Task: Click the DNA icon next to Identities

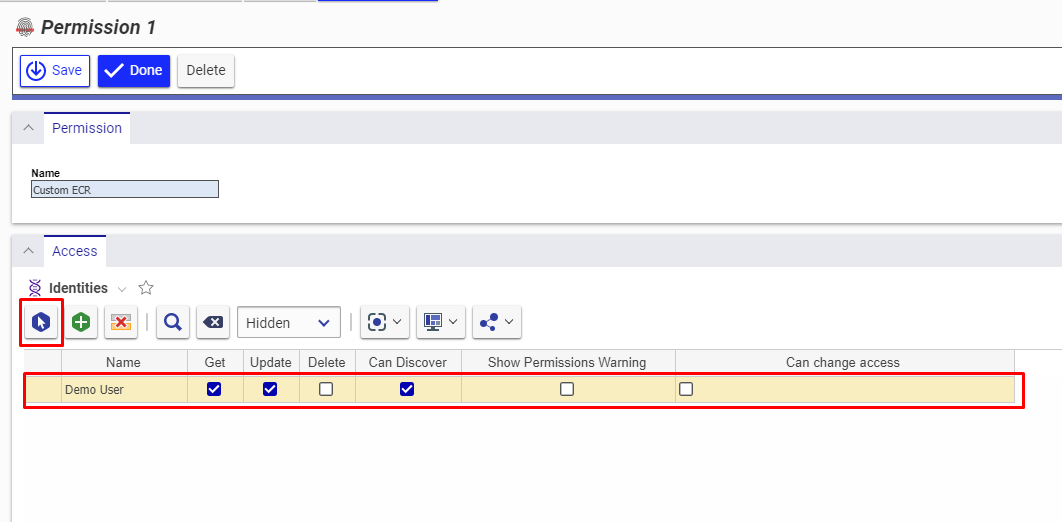Action: tap(35, 288)
